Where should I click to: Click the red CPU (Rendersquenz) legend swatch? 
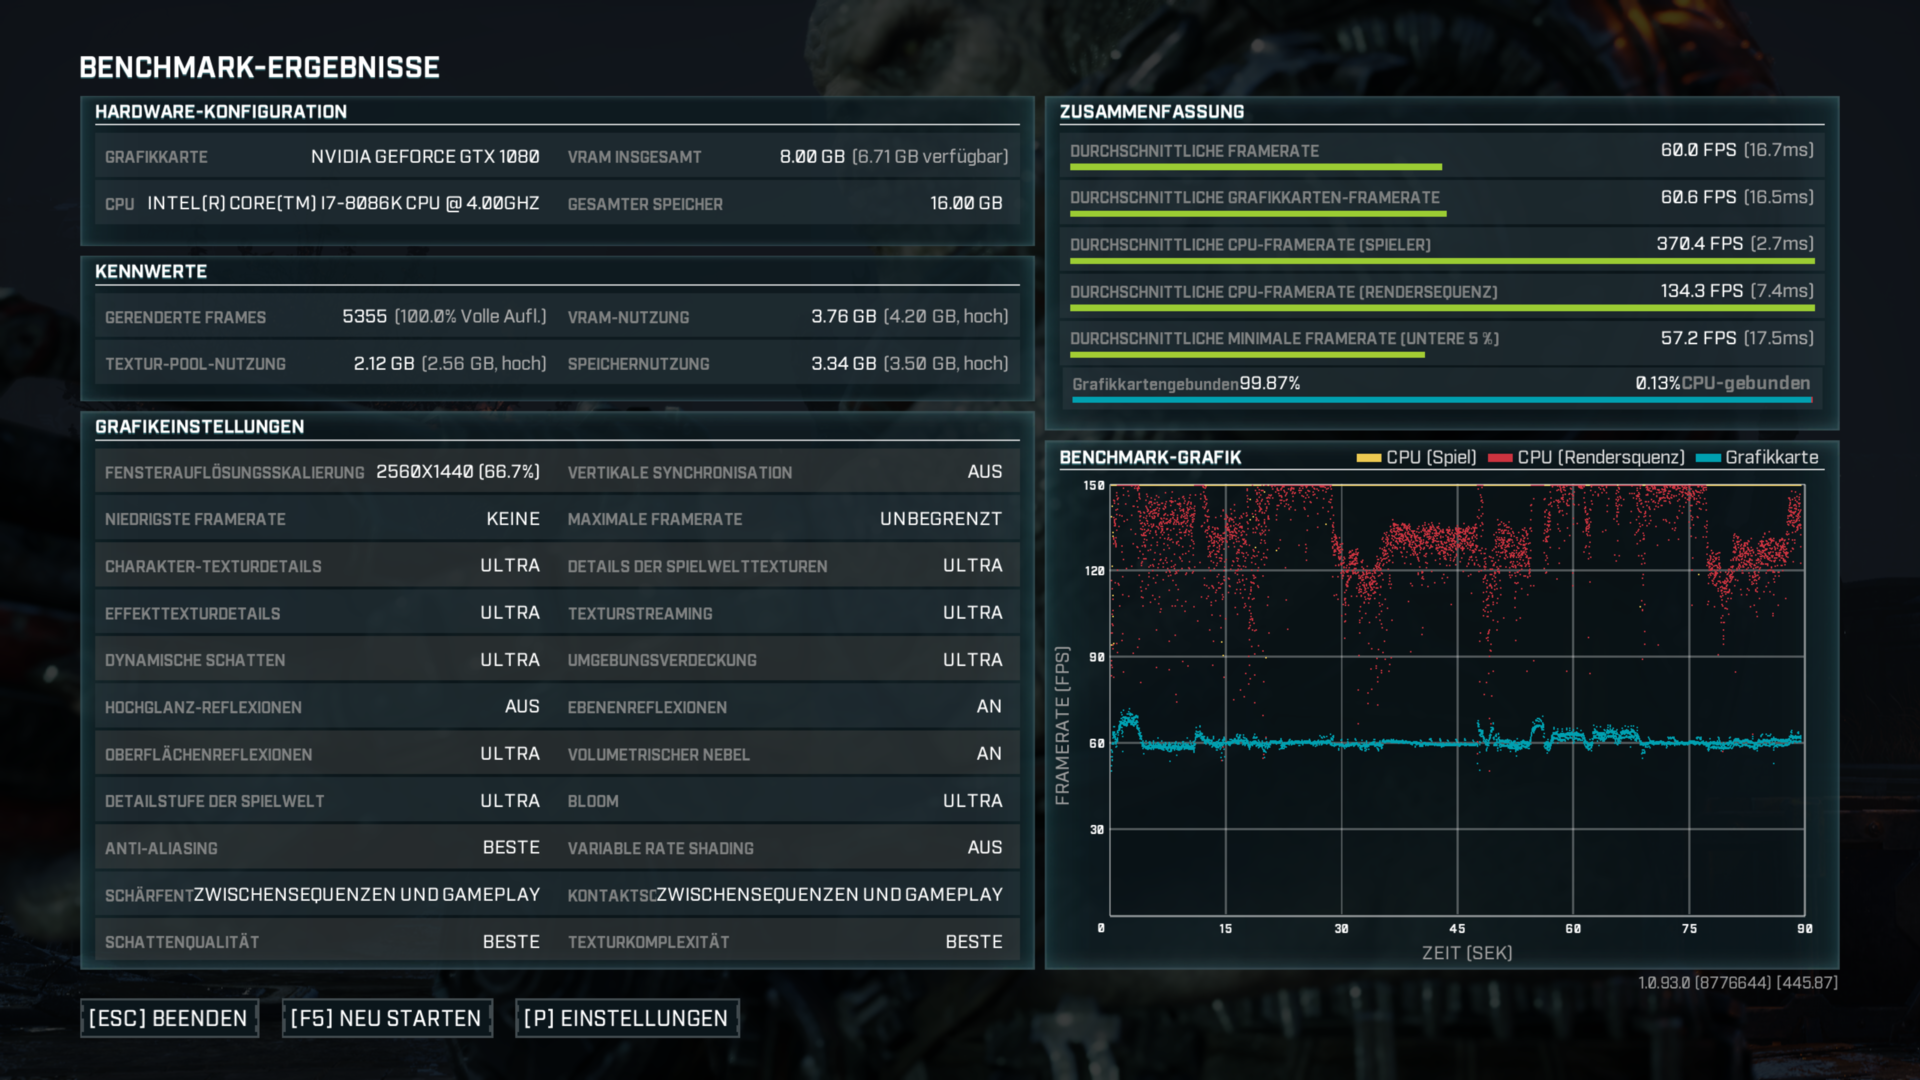coord(1499,458)
